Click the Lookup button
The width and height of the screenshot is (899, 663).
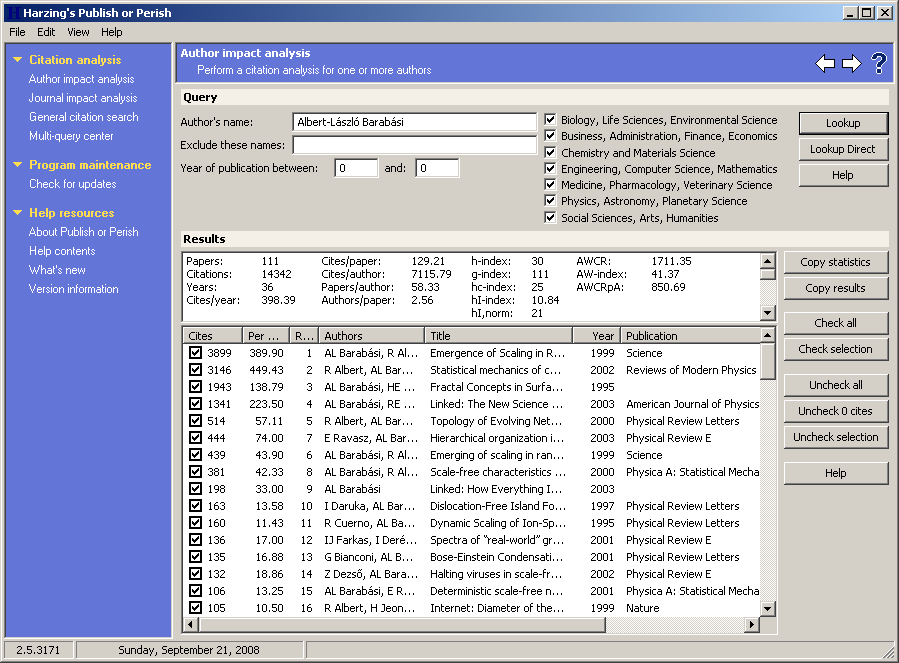(843, 123)
